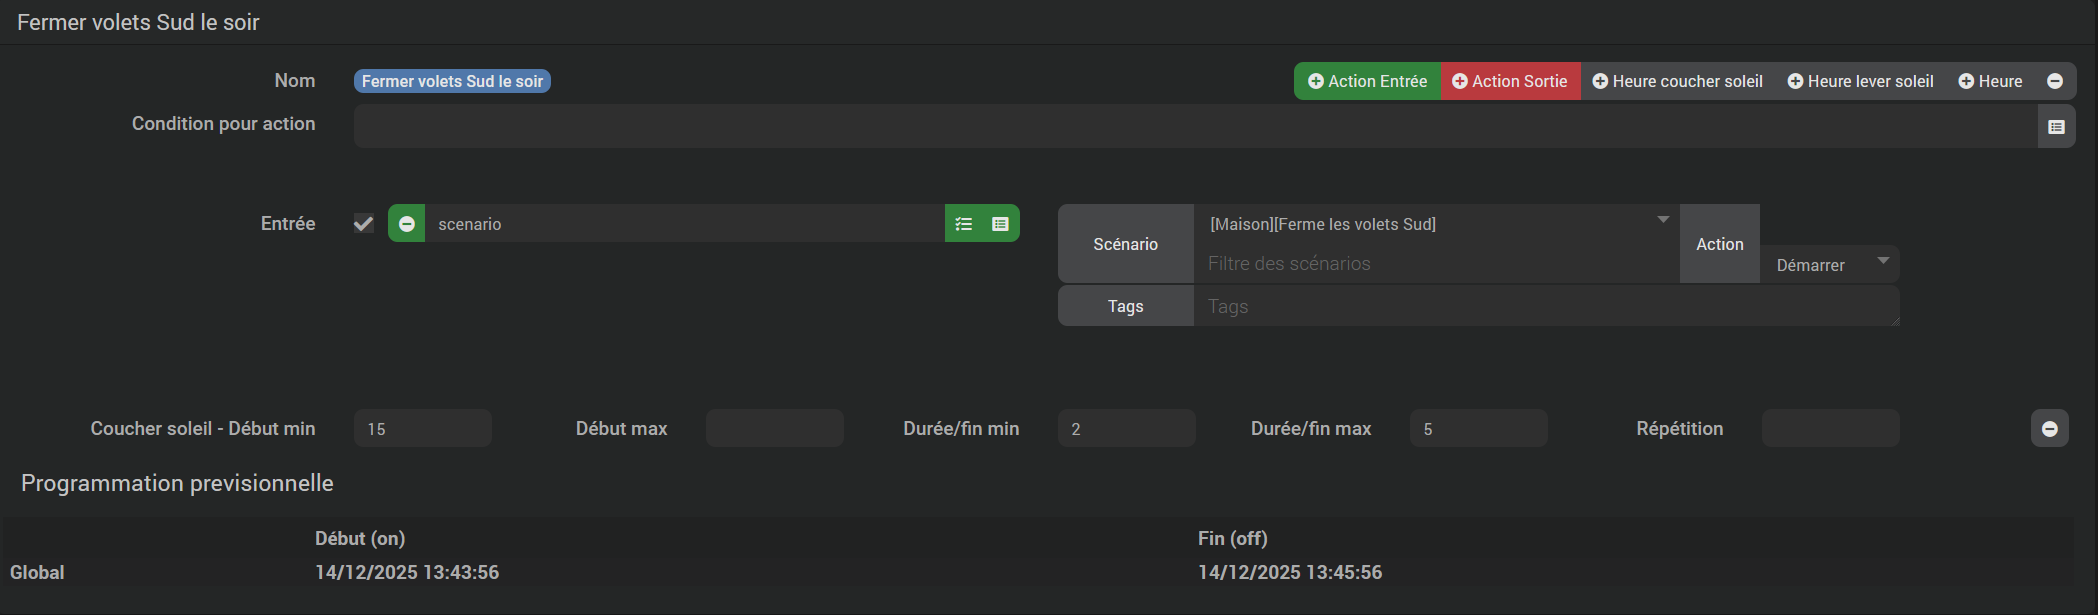
Task: Add a Heure lever soleil schedule
Action: [x=1860, y=81]
